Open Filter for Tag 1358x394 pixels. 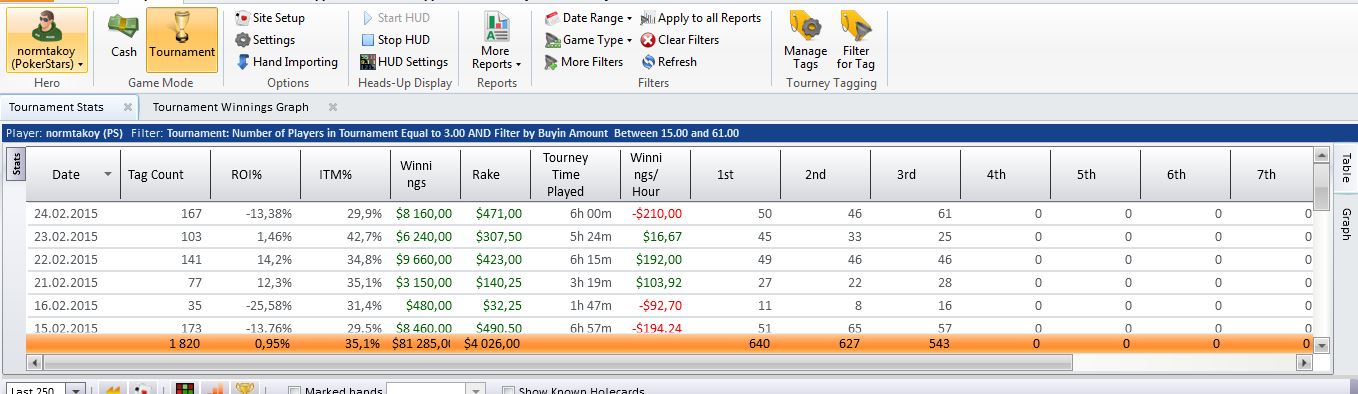click(x=855, y=40)
